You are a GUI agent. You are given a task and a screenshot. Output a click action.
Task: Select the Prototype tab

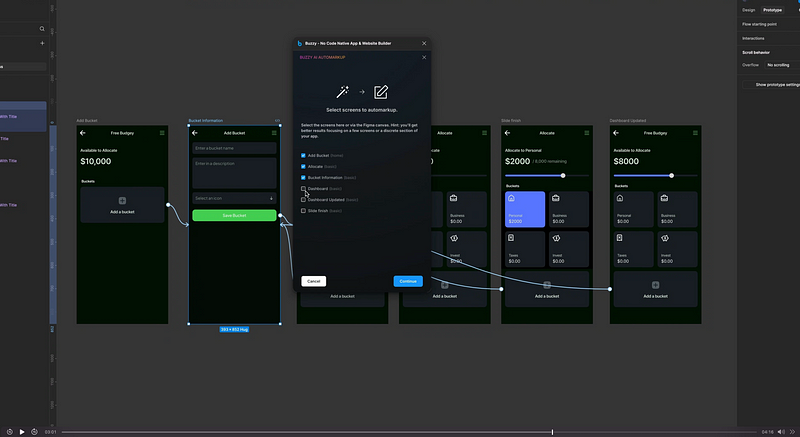(772, 10)
